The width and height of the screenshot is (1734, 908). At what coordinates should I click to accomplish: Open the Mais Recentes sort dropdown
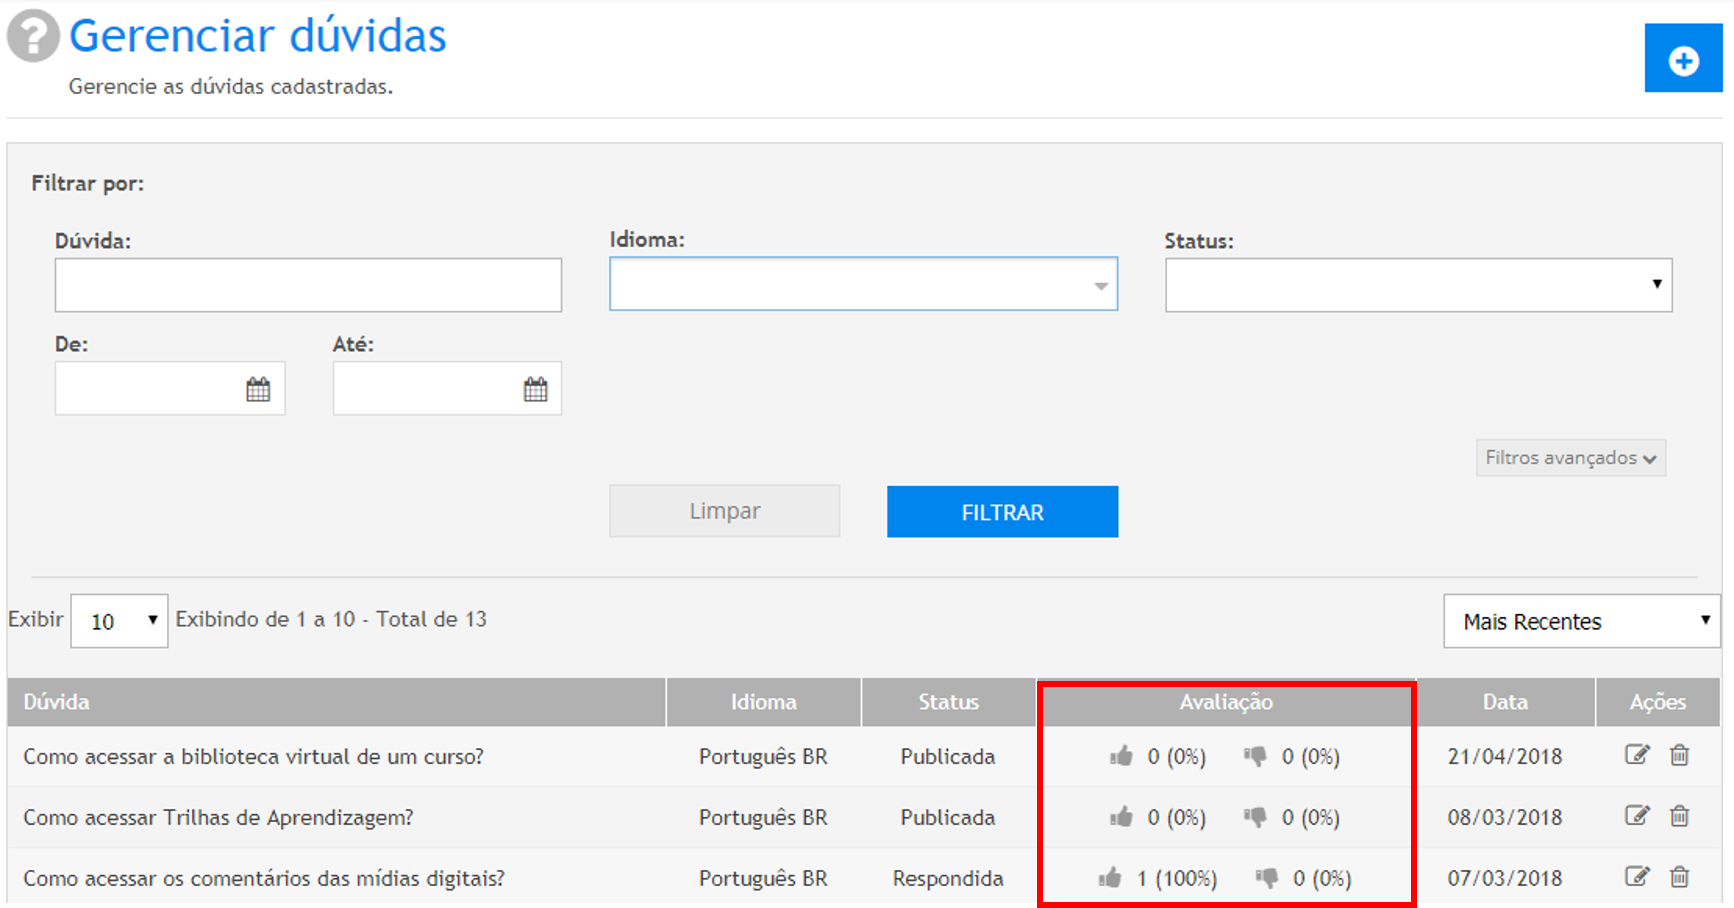(x=1580, y=621)
